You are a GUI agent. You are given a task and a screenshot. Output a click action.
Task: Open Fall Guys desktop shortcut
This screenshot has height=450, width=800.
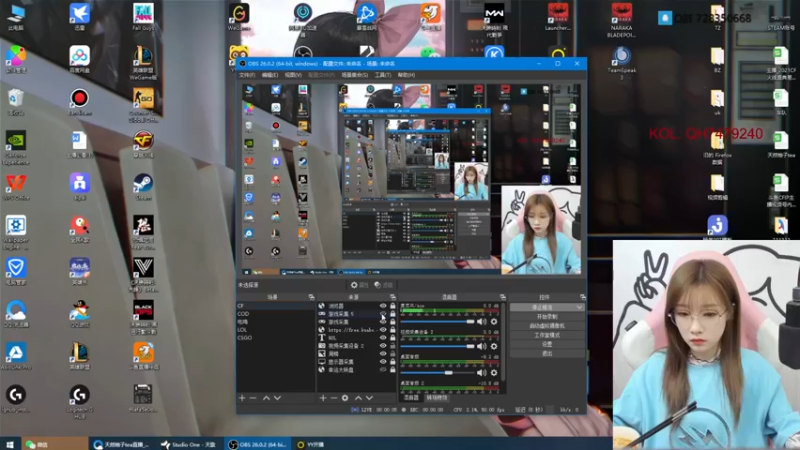[143, 17]
